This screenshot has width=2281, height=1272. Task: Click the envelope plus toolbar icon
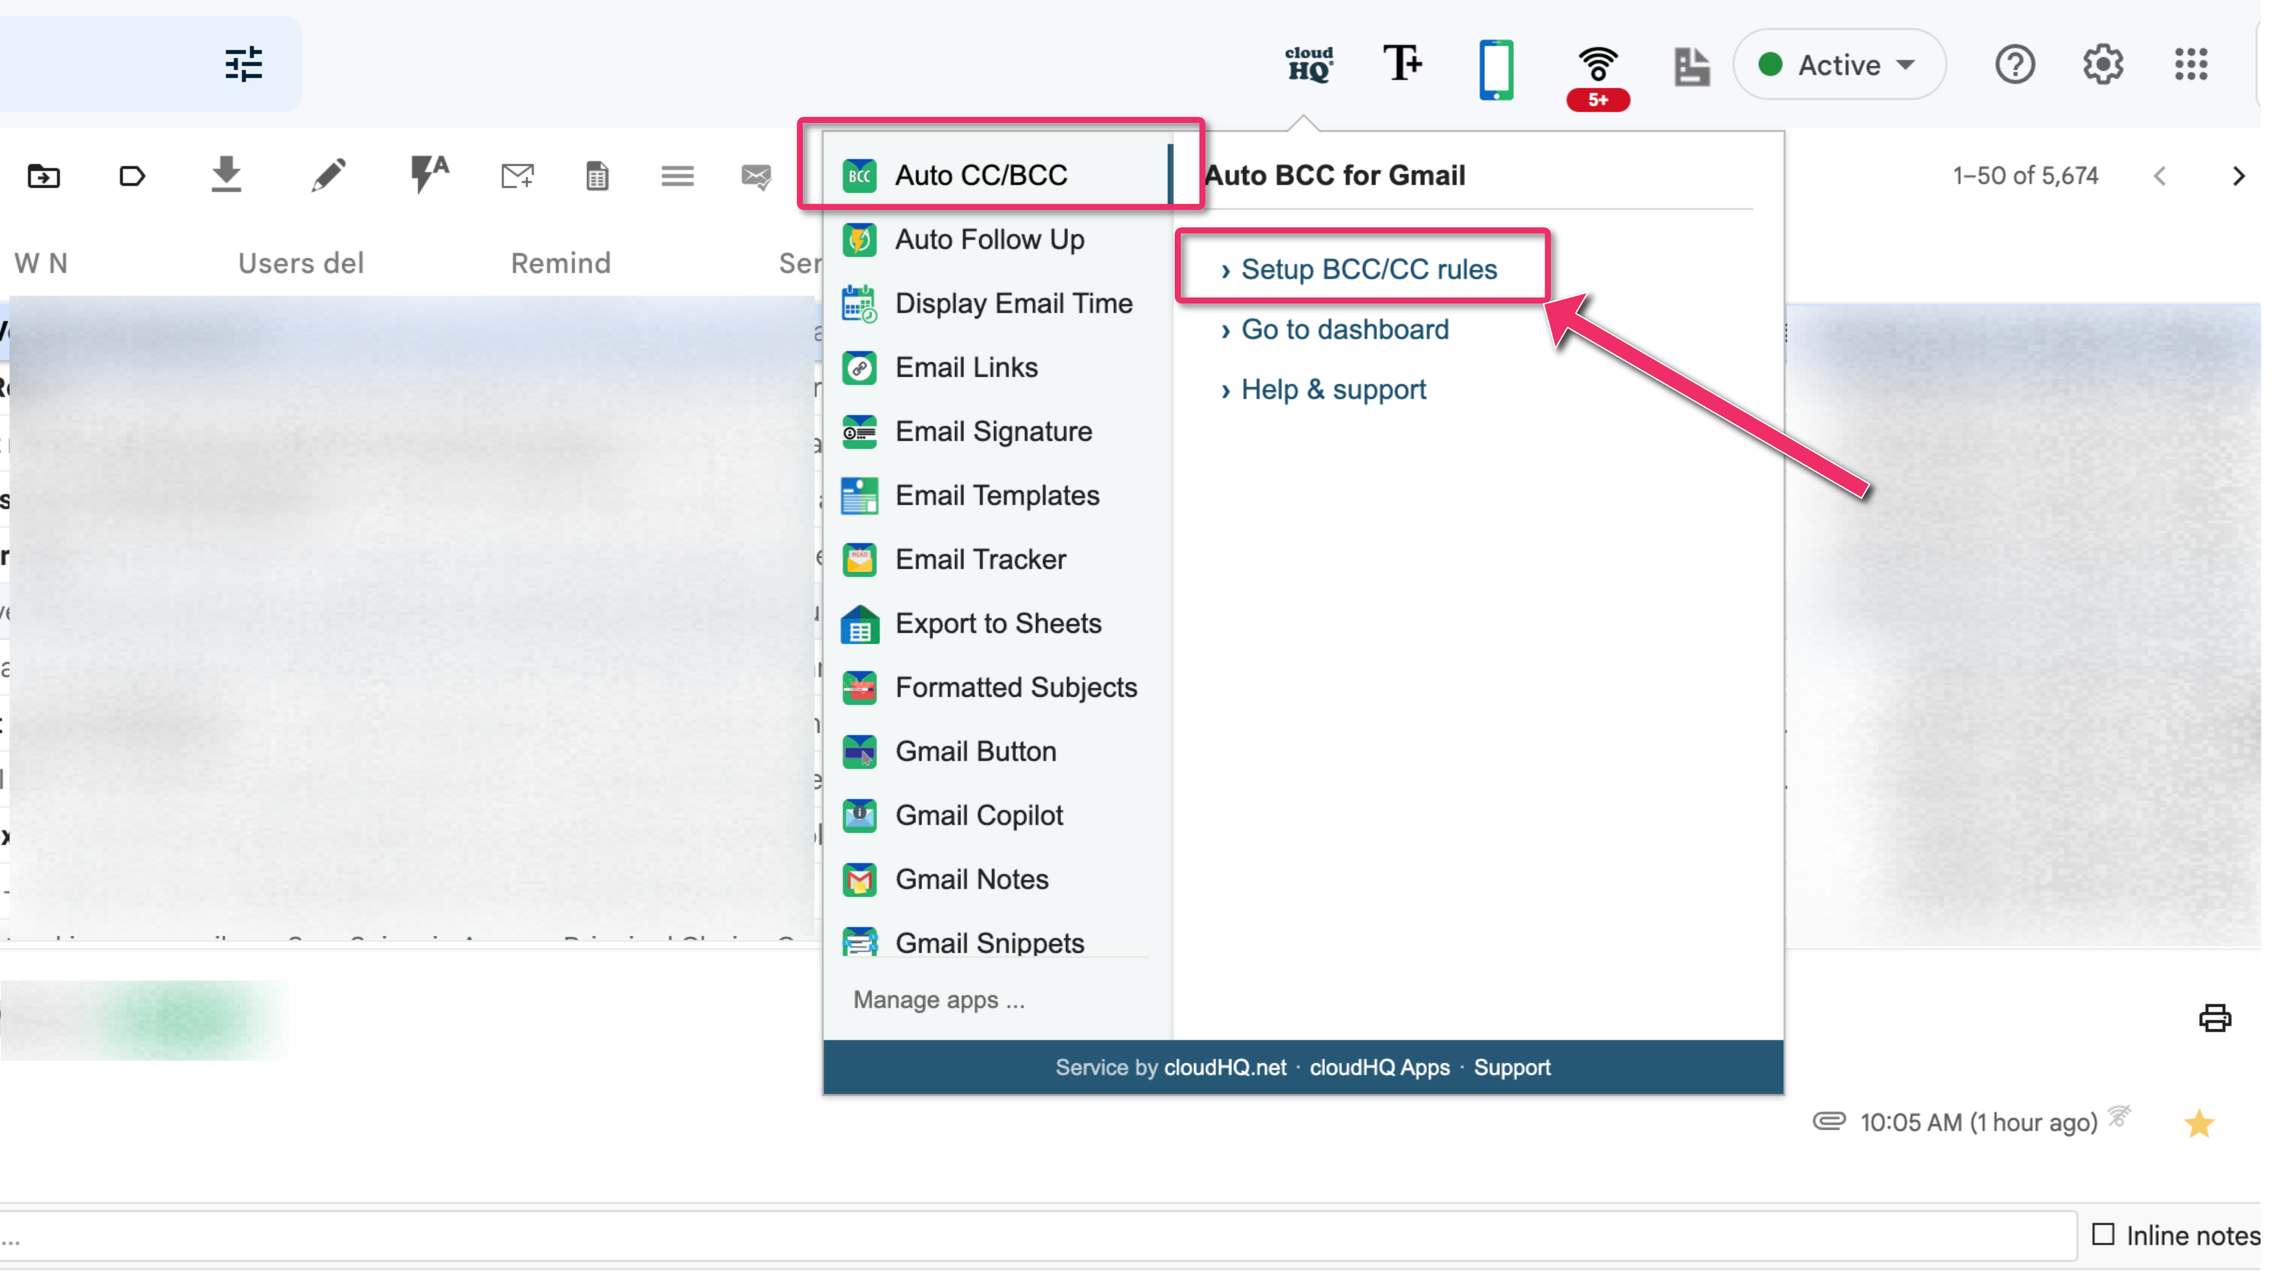point(517,176)
